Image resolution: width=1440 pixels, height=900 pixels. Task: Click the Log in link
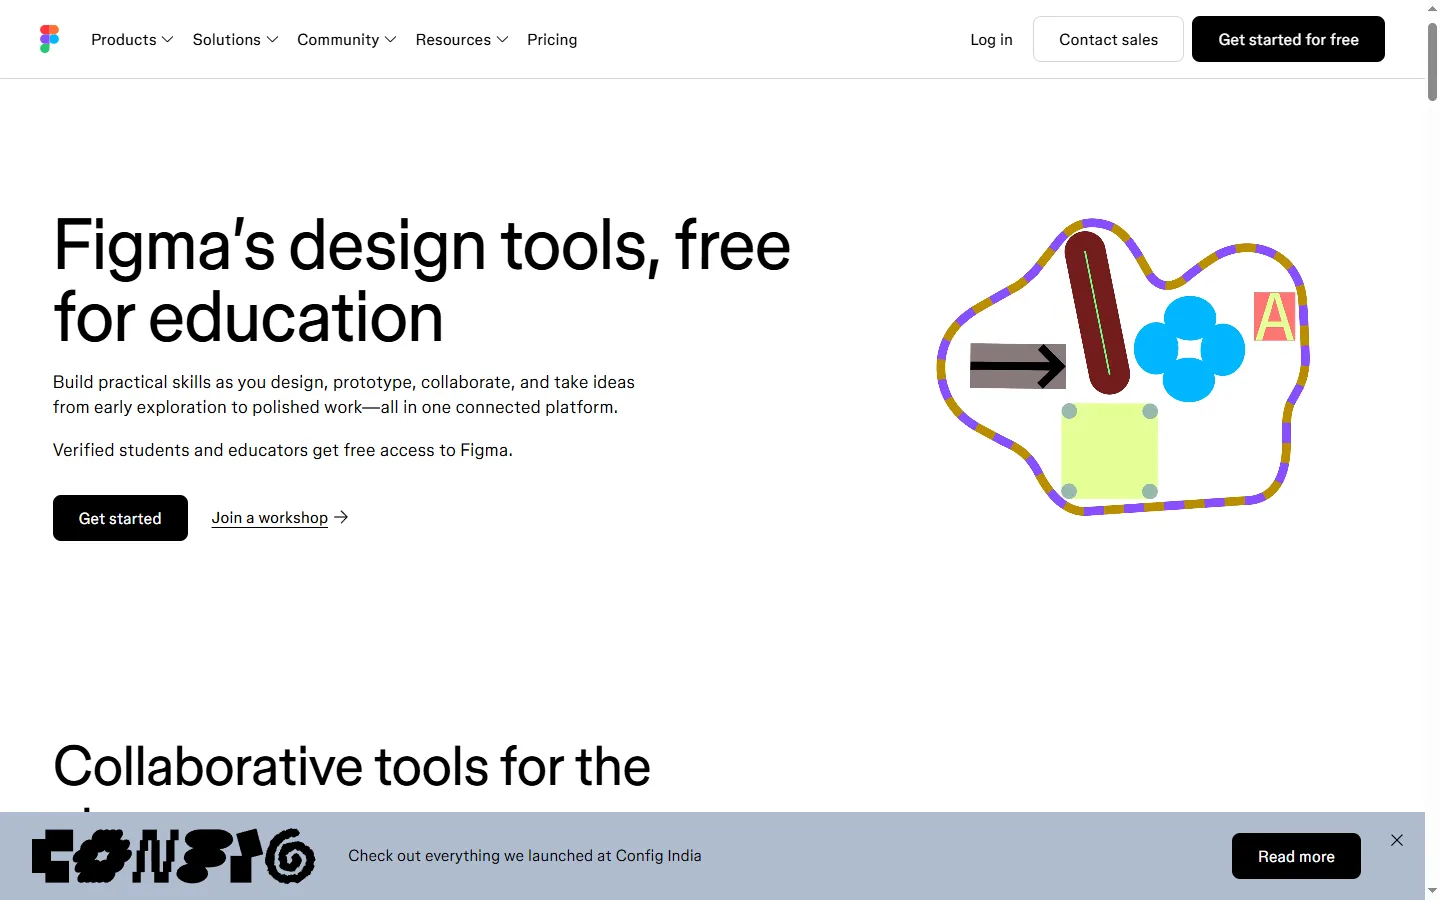tap(991, 39)
